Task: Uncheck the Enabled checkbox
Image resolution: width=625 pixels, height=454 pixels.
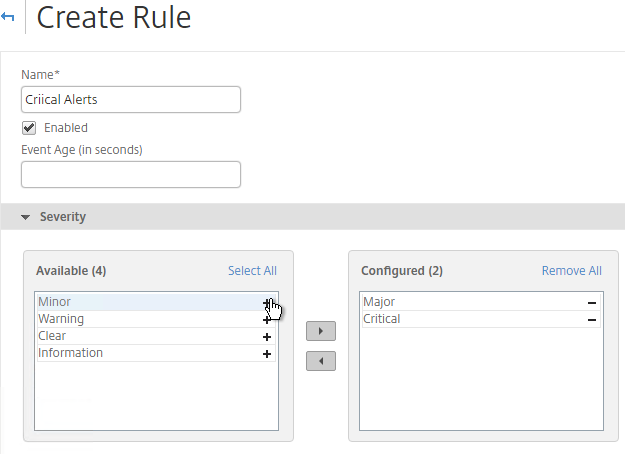Action: (x=29, y=128)
